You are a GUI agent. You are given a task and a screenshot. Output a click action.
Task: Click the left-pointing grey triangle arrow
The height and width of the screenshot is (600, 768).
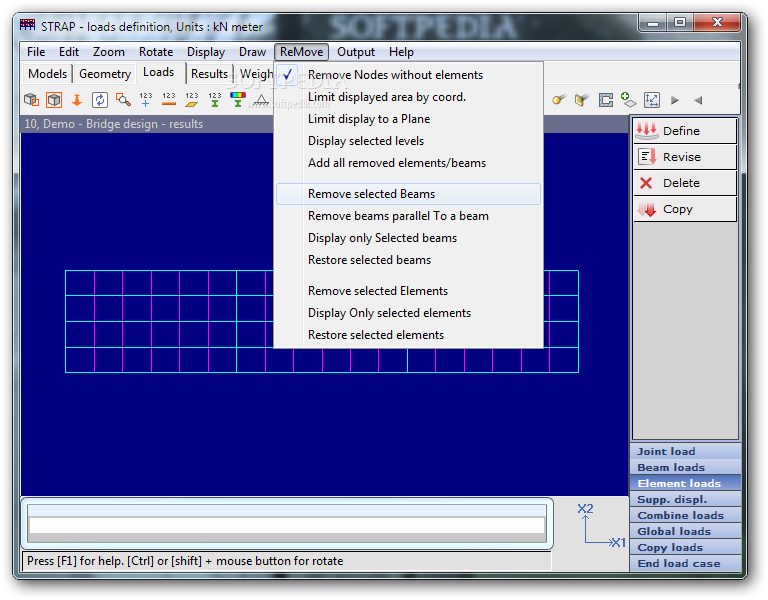[x=698, y=100]
